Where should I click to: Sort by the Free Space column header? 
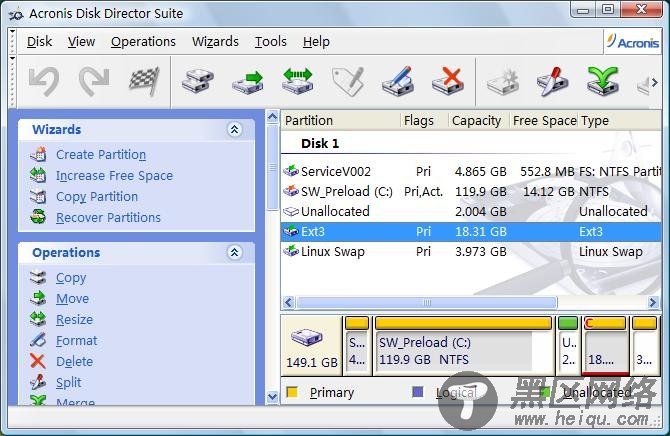544,121
